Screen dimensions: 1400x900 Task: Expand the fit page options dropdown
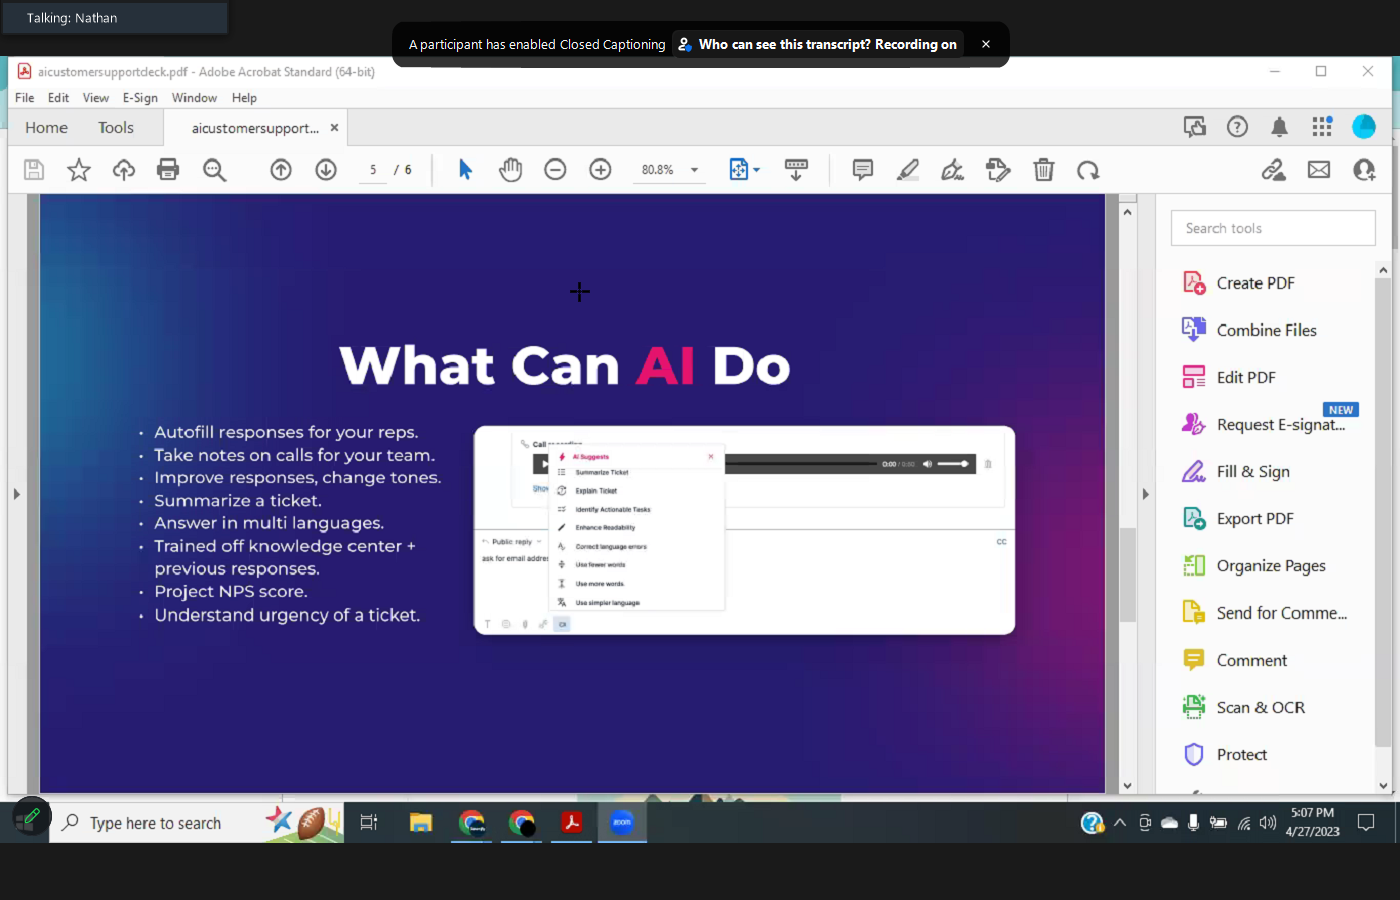[756, 170]
